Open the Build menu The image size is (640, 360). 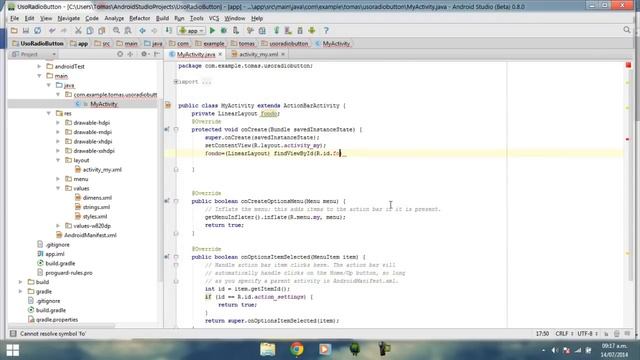tap(162, 18)
